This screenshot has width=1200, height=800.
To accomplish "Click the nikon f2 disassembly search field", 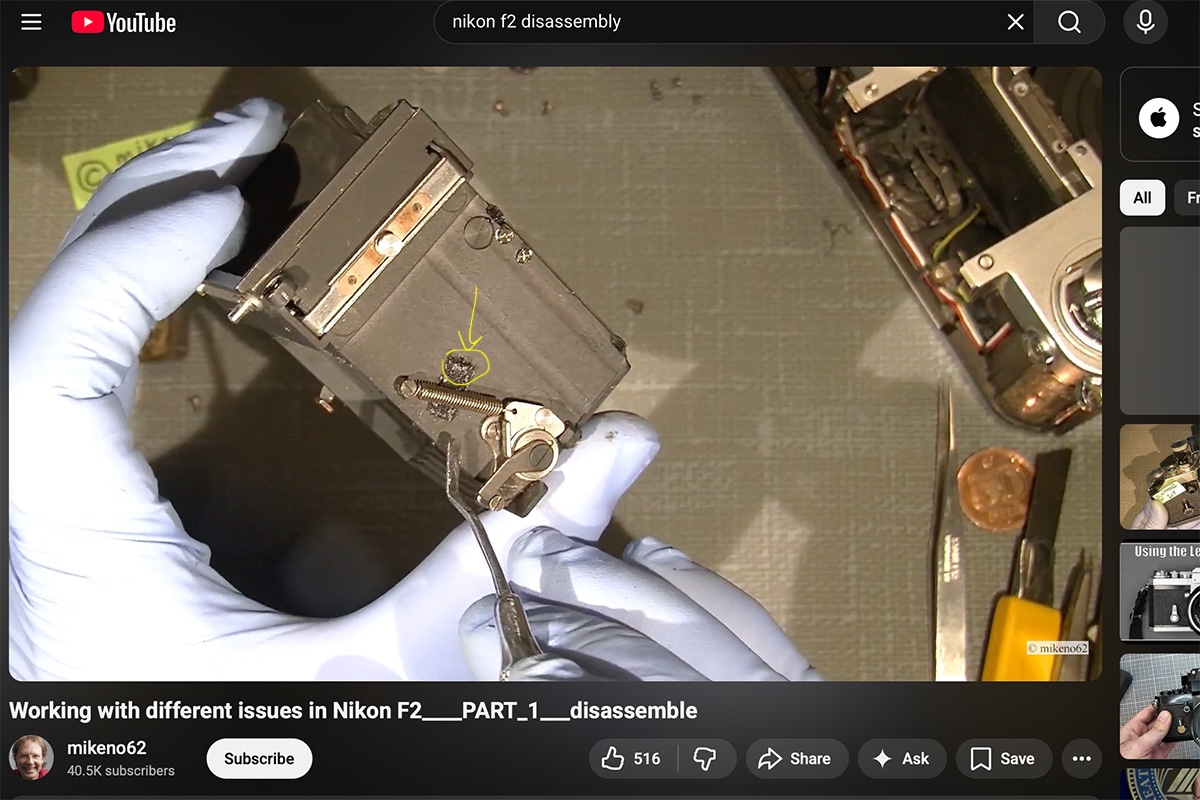I will [x=700, y=21].
